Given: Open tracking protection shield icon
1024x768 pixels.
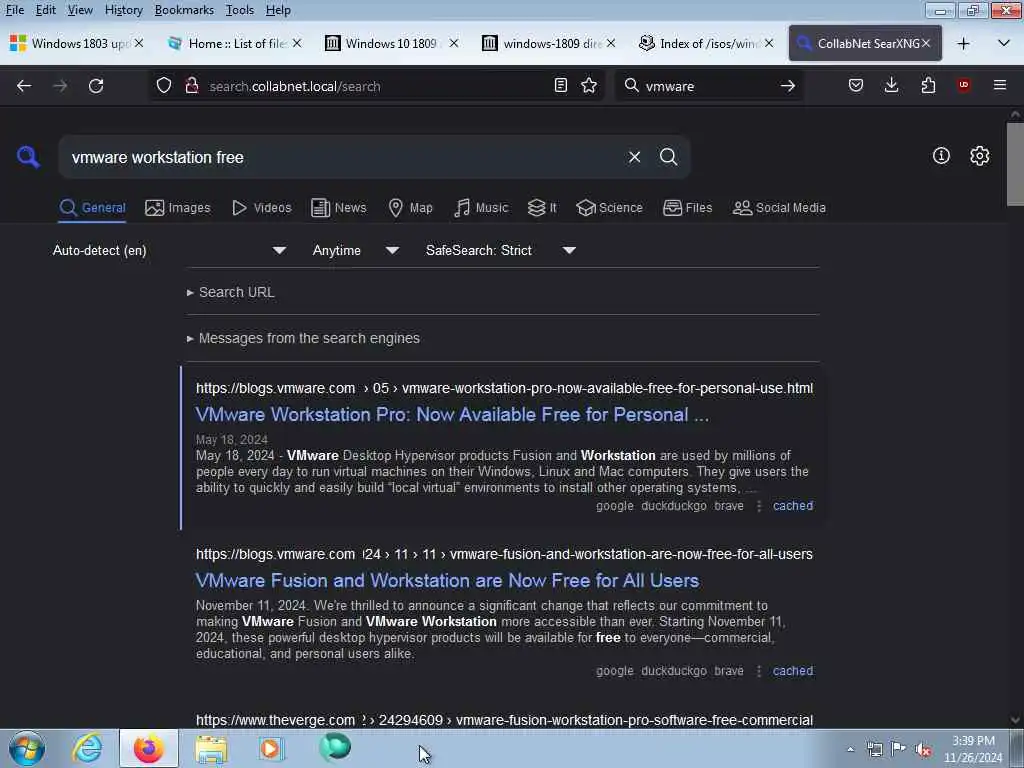Looking at the screenshot, I should click(164, 86).
